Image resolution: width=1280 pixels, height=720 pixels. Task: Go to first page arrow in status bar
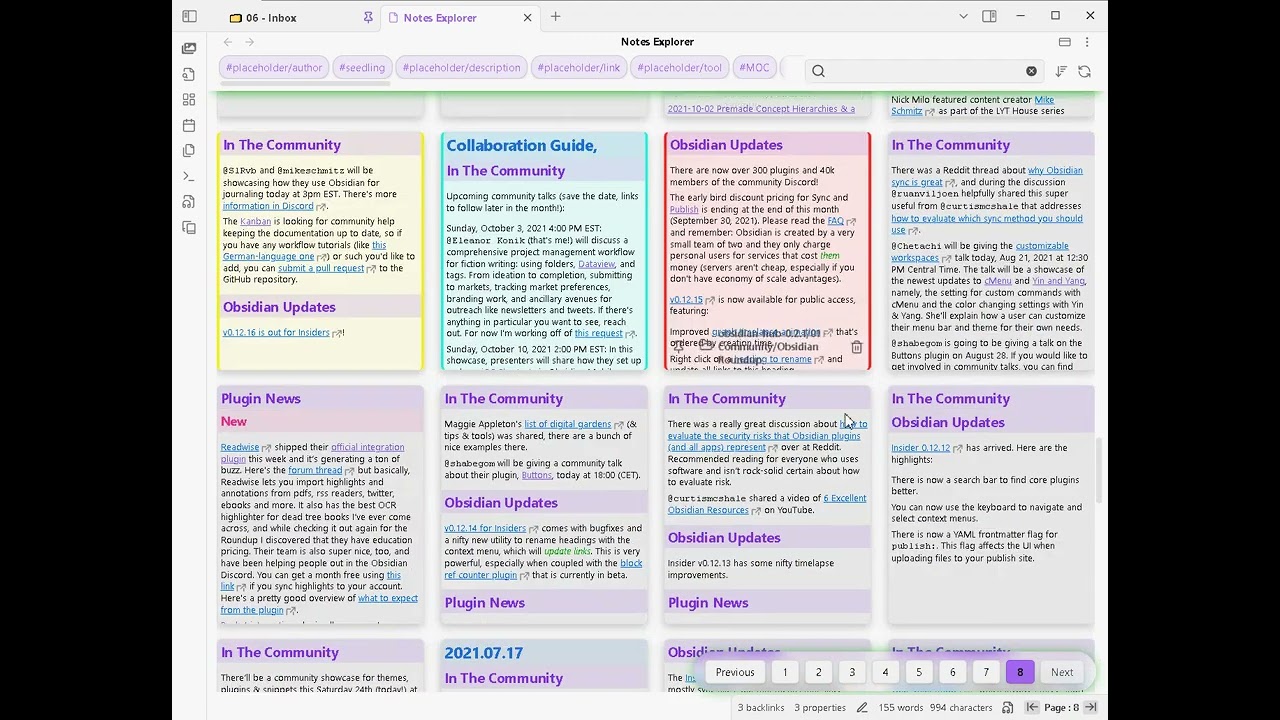(1032, 708)
